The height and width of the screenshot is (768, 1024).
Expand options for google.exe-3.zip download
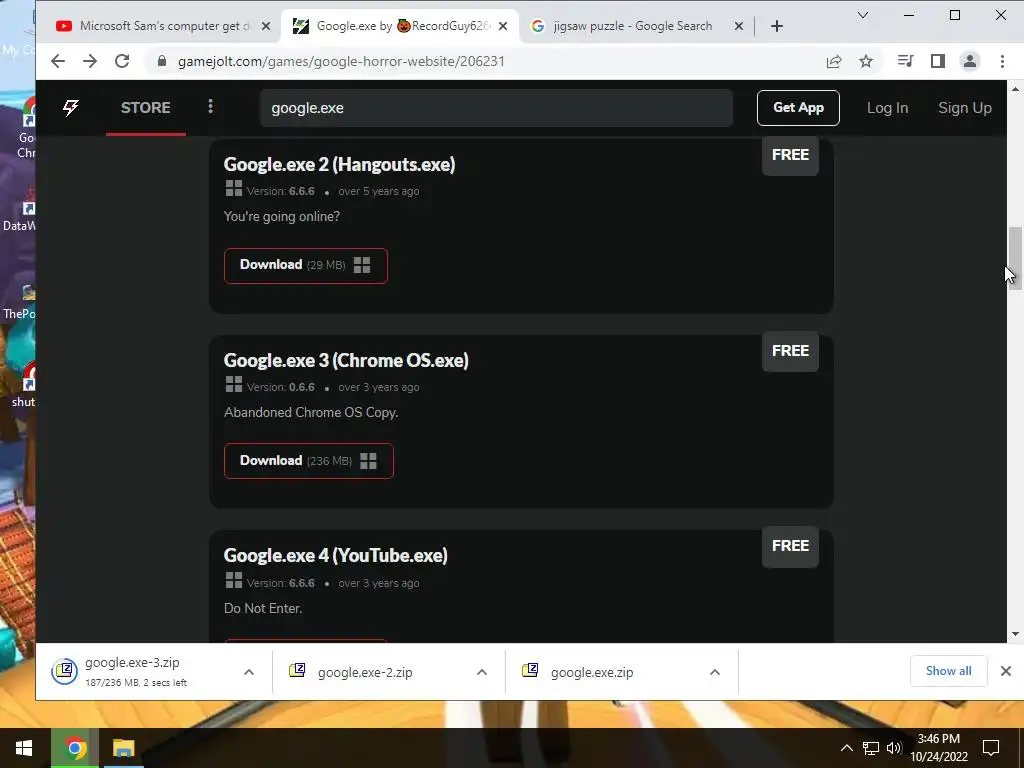coord(249,672)
